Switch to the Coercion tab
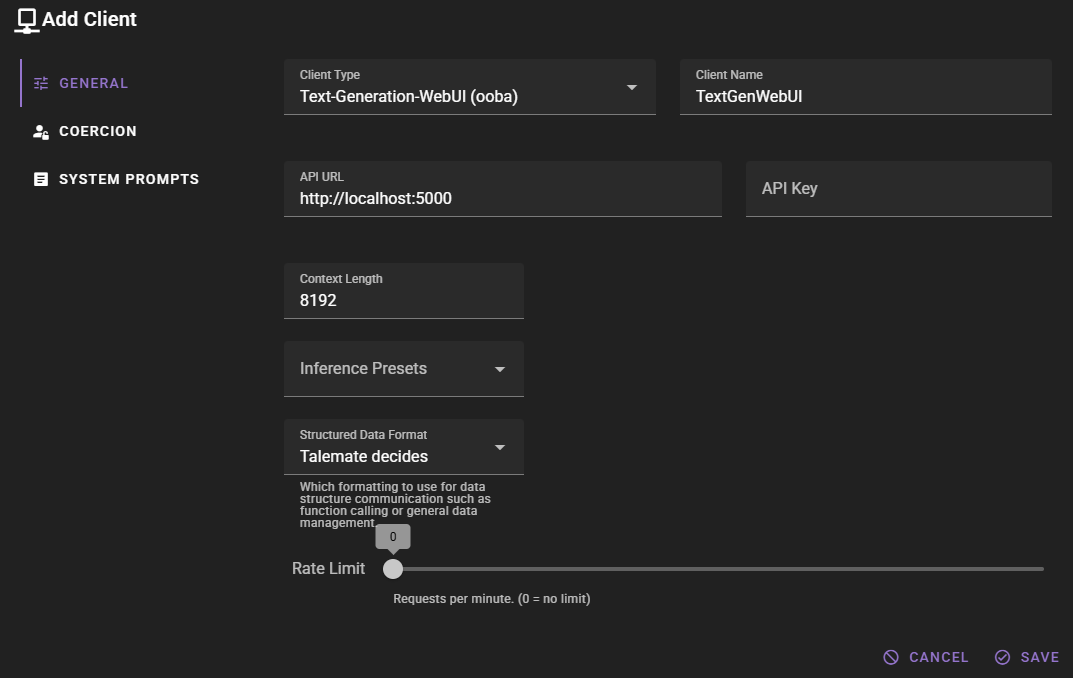The width and height of the screenshot is (1073, 678). point(85,131)
